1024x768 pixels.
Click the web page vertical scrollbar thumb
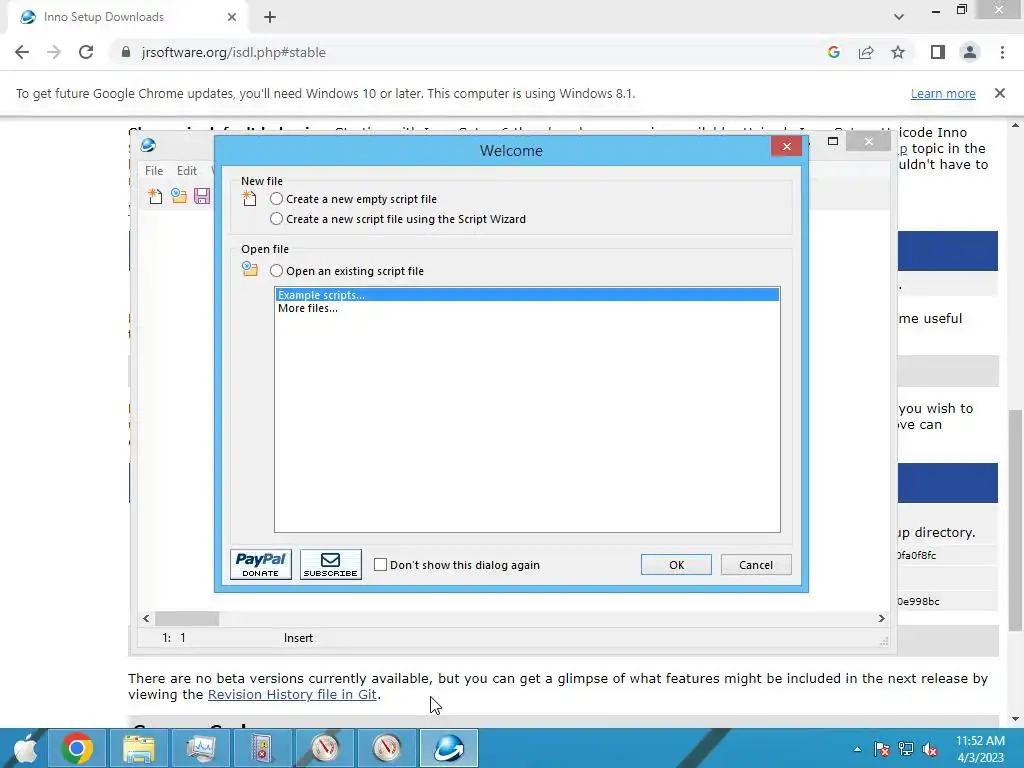point(1015,520)
